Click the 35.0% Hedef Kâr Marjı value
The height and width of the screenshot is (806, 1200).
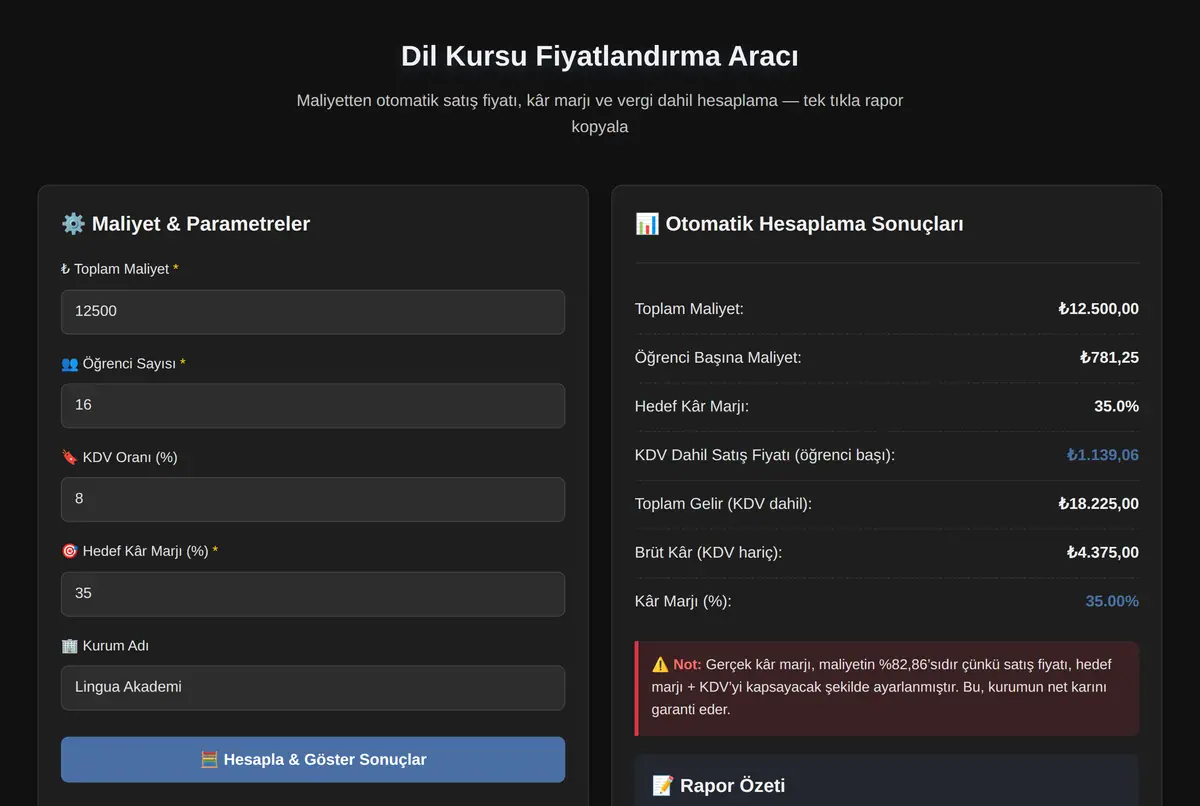tap(1116, 406)
